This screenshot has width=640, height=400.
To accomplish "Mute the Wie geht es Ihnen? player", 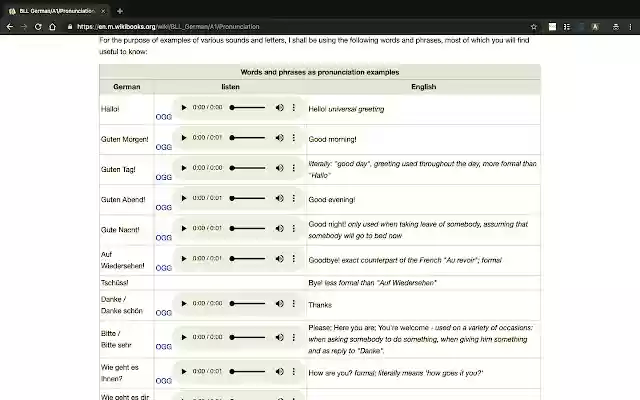I will (x=280, y=371).
